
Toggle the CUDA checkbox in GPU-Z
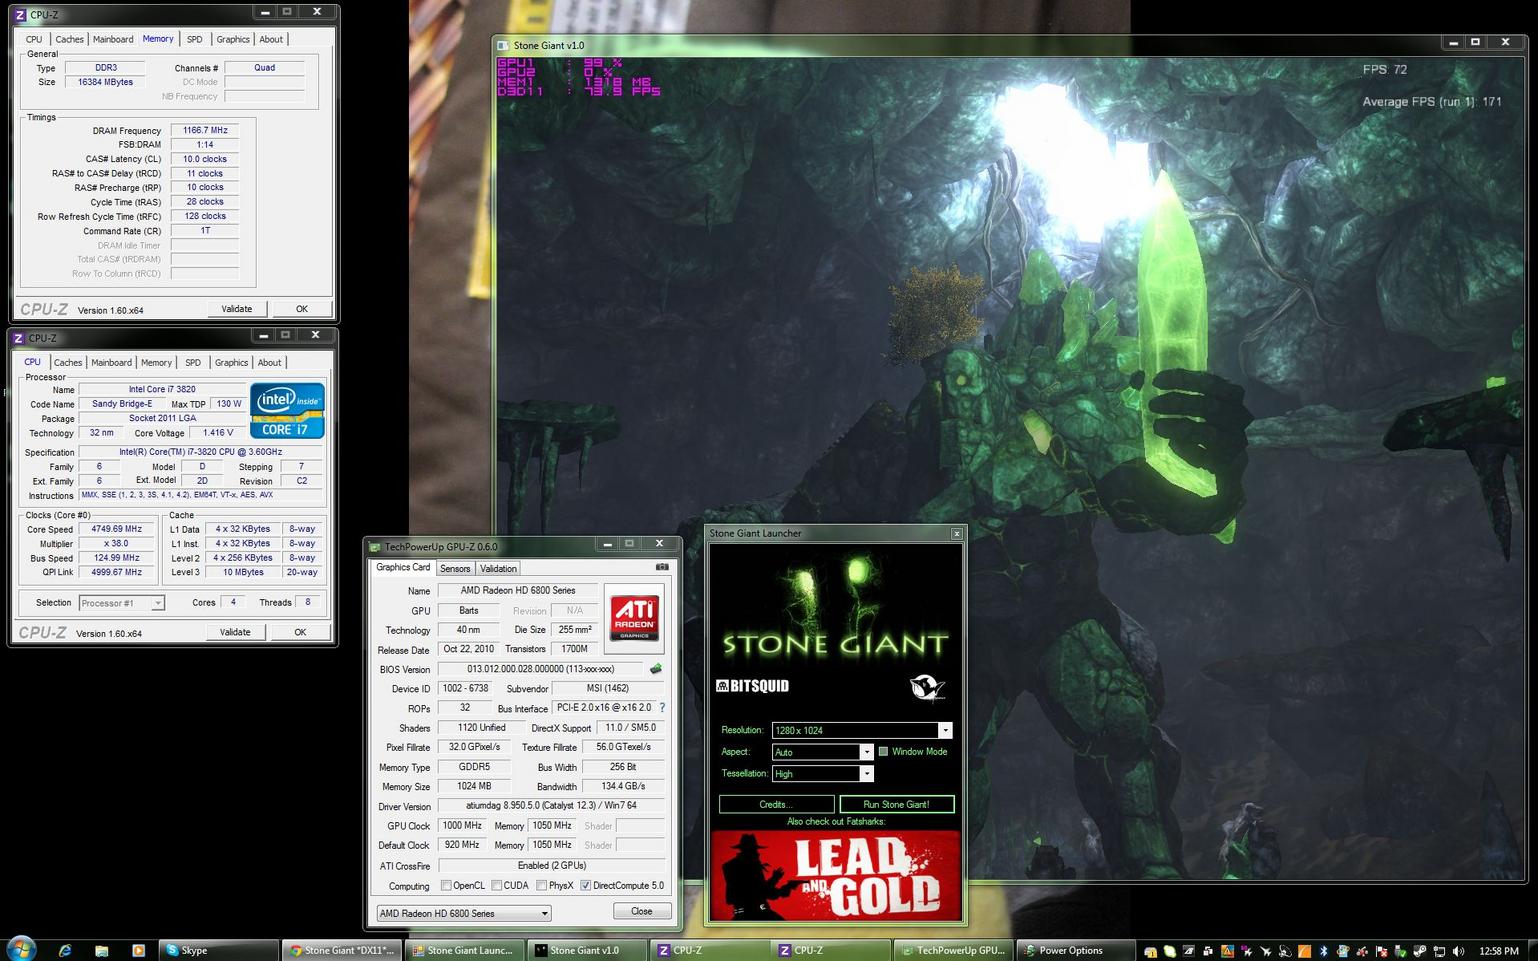point(497,885)
